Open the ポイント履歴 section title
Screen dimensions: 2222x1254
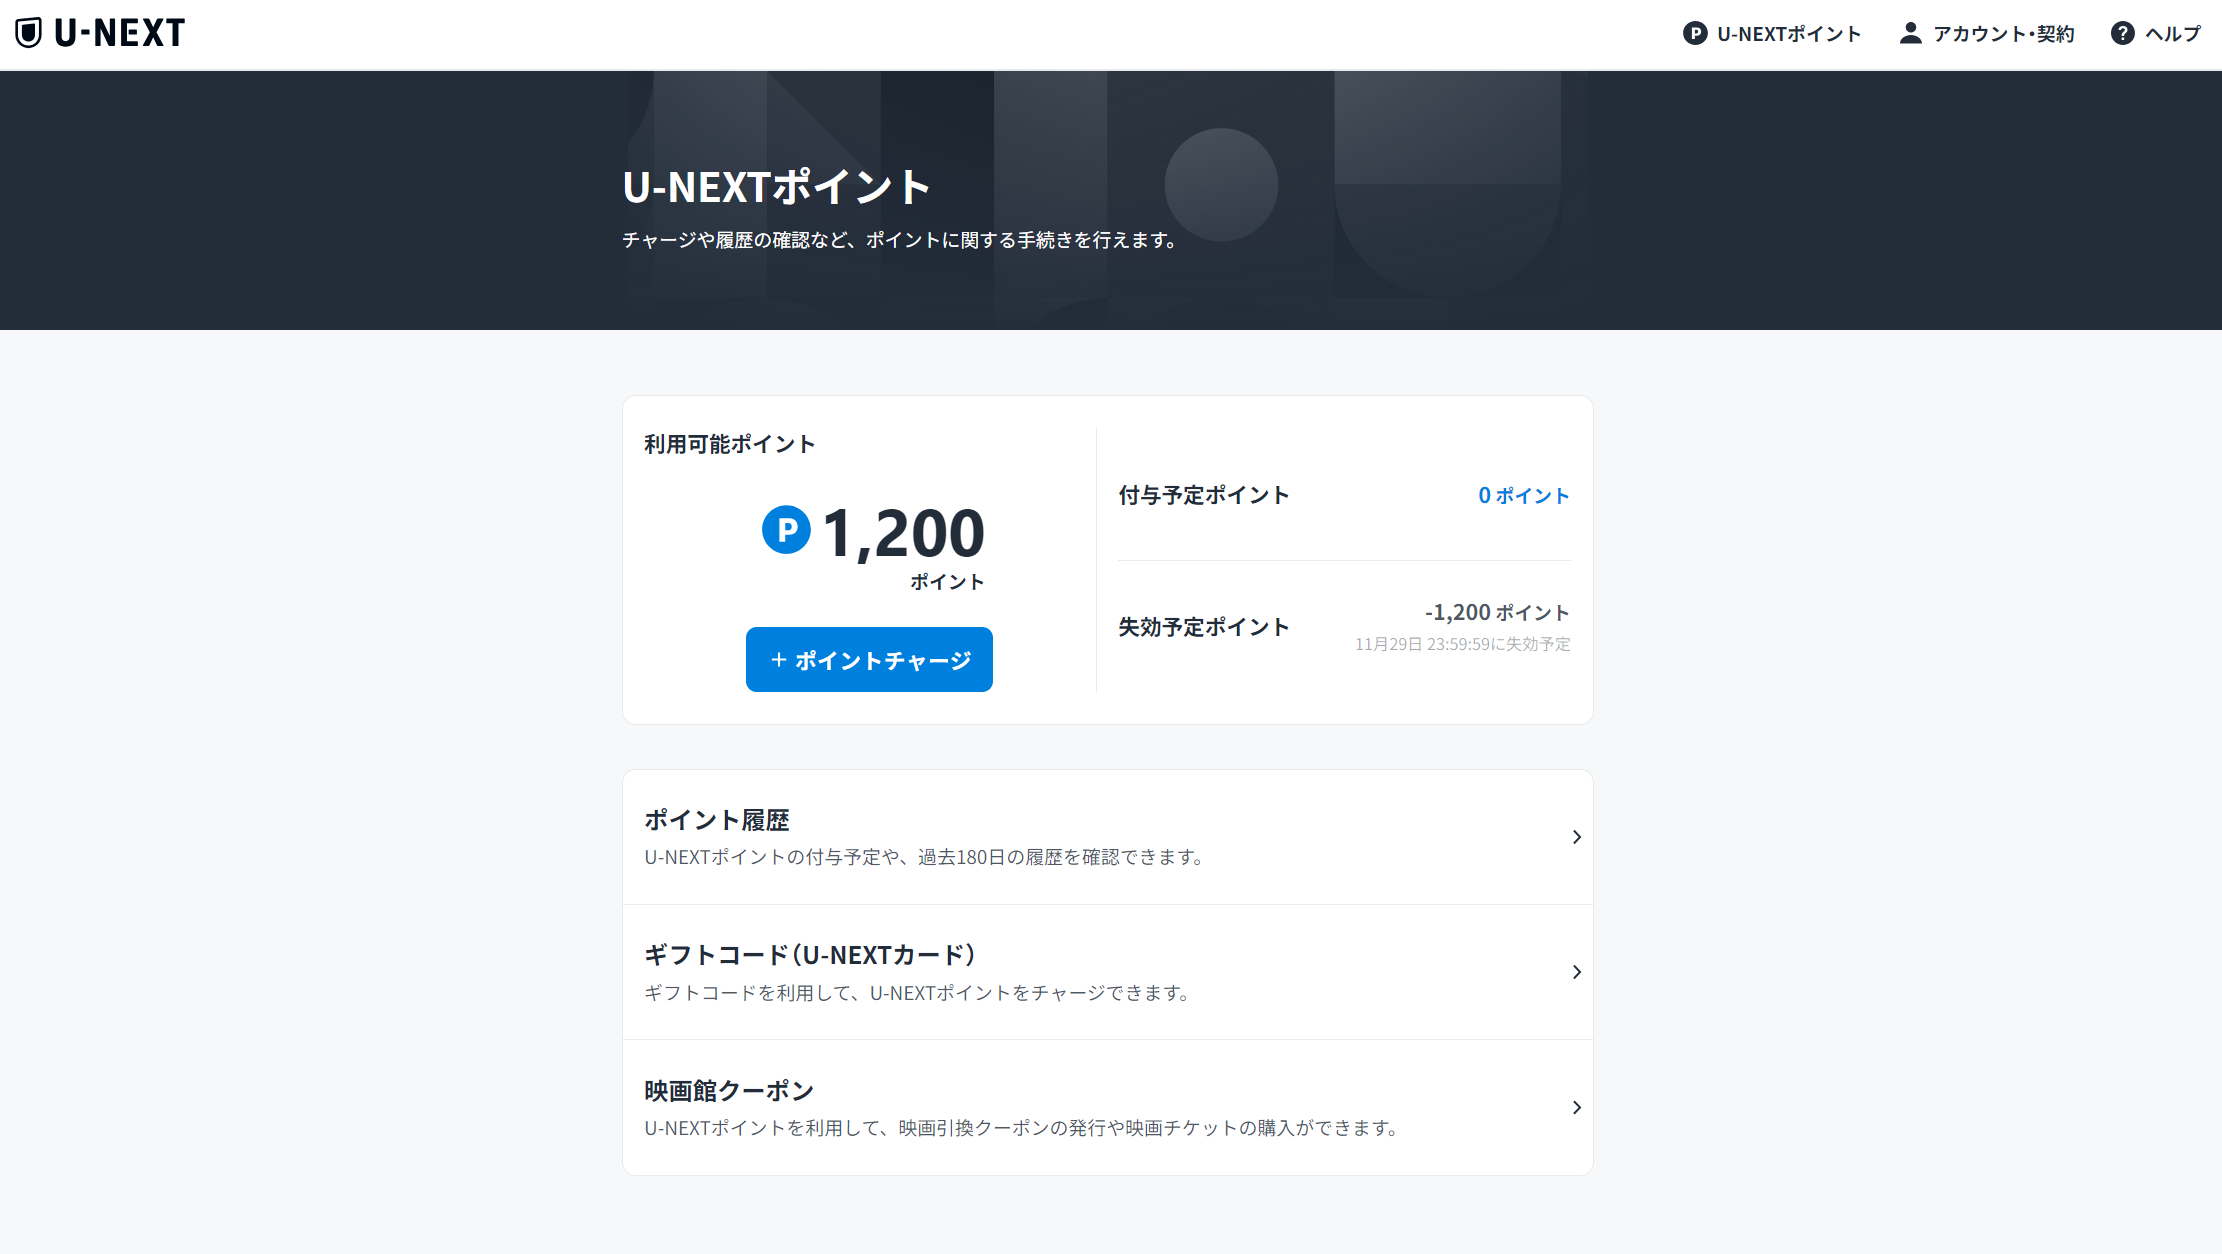click(716, 820)
